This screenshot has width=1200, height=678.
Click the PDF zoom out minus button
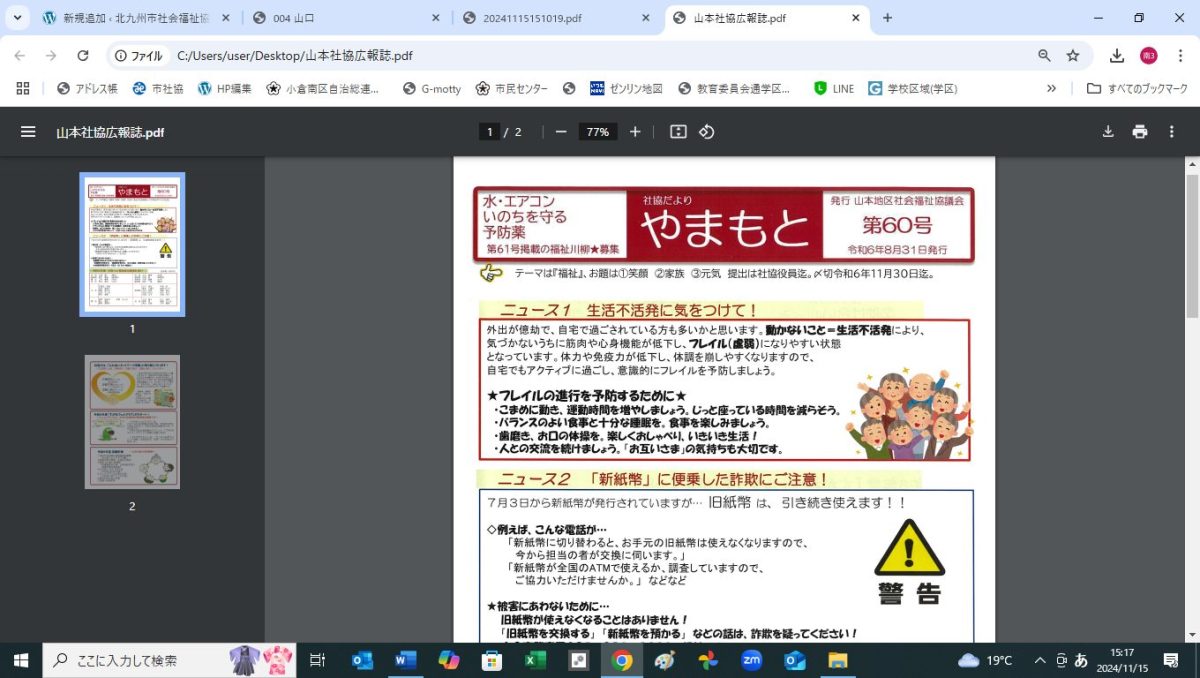(x=561, y=132)
